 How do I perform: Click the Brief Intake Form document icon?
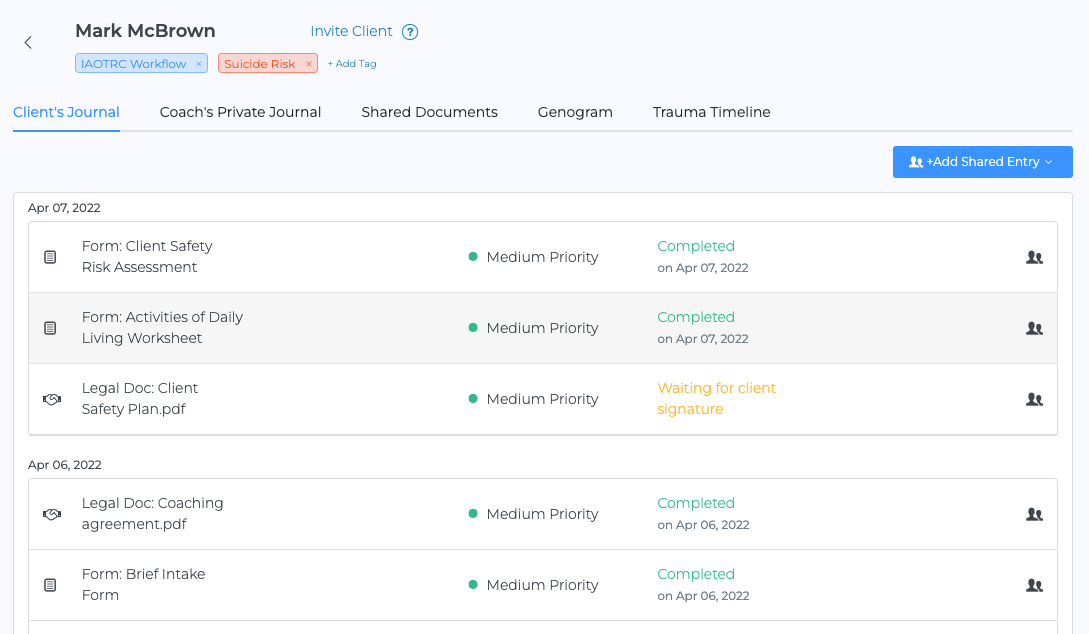50,585
